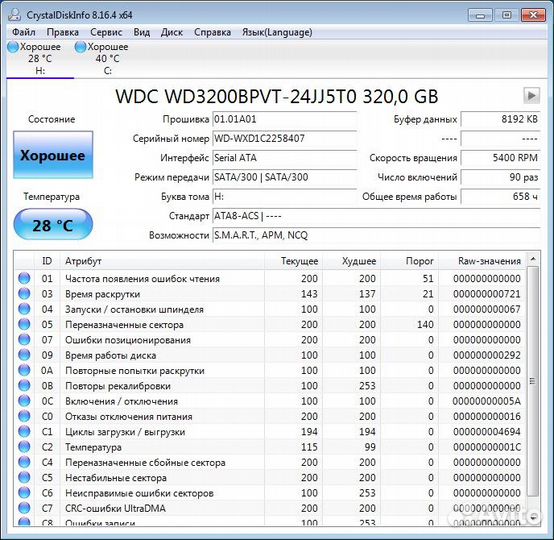Viewport: 554px width, 540px height.
Task: Click status icon for attribute 05
Action: [24, 324]
